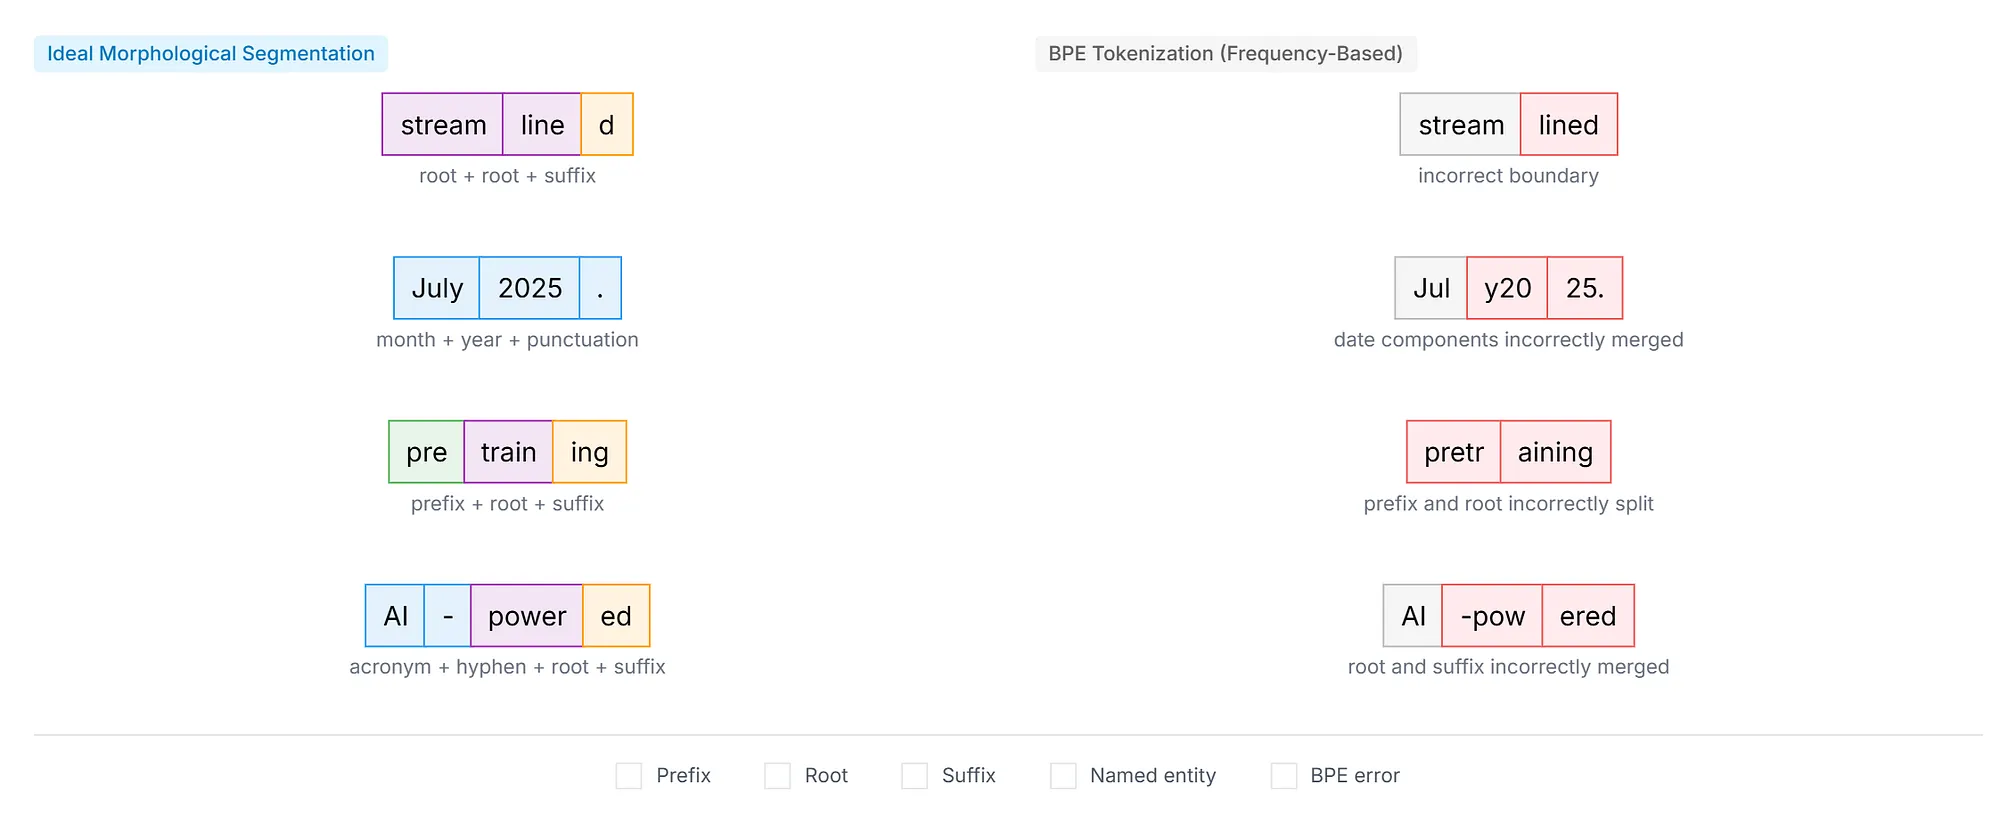2000x824 pixels.
Task: Click the "lined" BPE error token
Action: point(1568,125)
